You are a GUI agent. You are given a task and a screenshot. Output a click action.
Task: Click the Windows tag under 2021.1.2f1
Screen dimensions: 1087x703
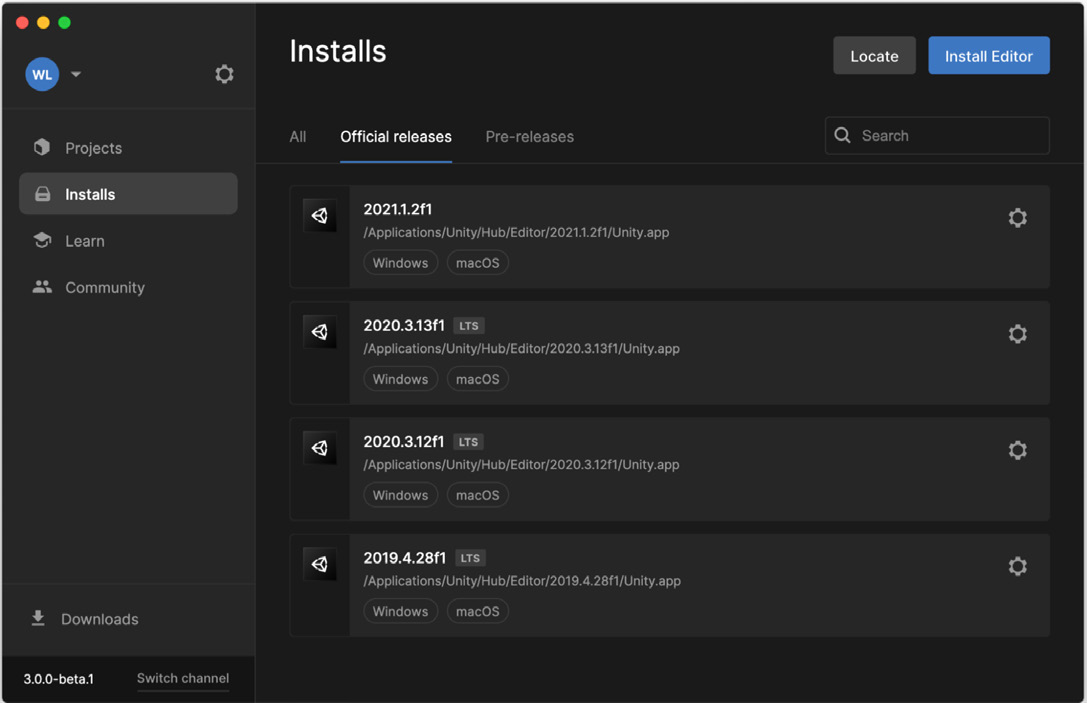point(401,263)
